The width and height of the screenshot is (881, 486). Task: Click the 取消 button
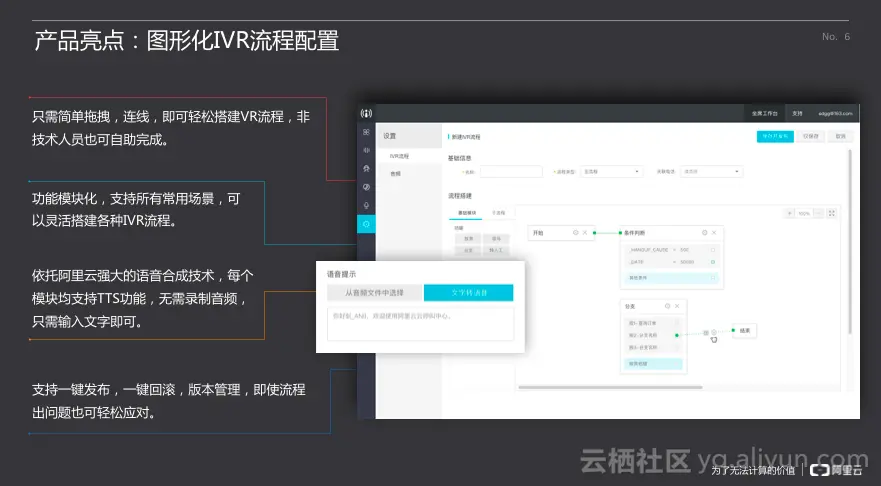pyautogui.click(x=841, y=137)
